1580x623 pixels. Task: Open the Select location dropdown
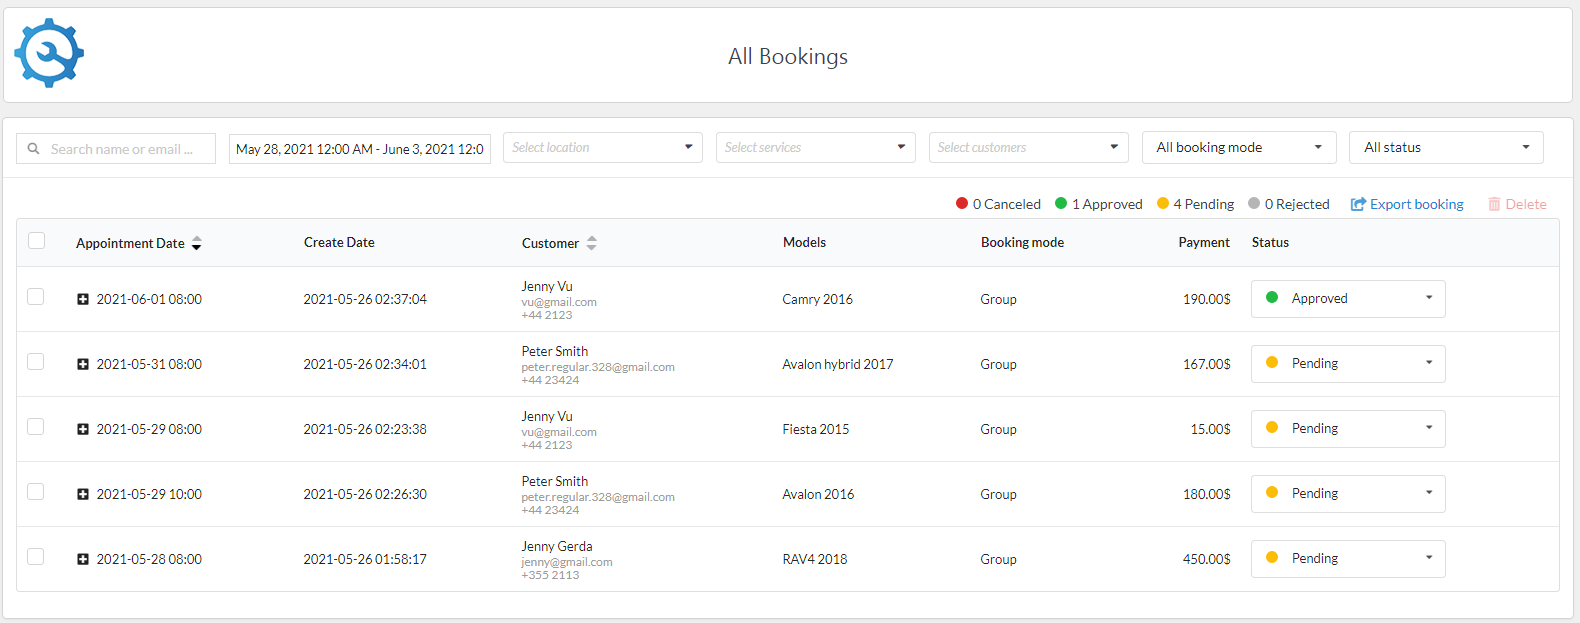click(x=602, y=147)
